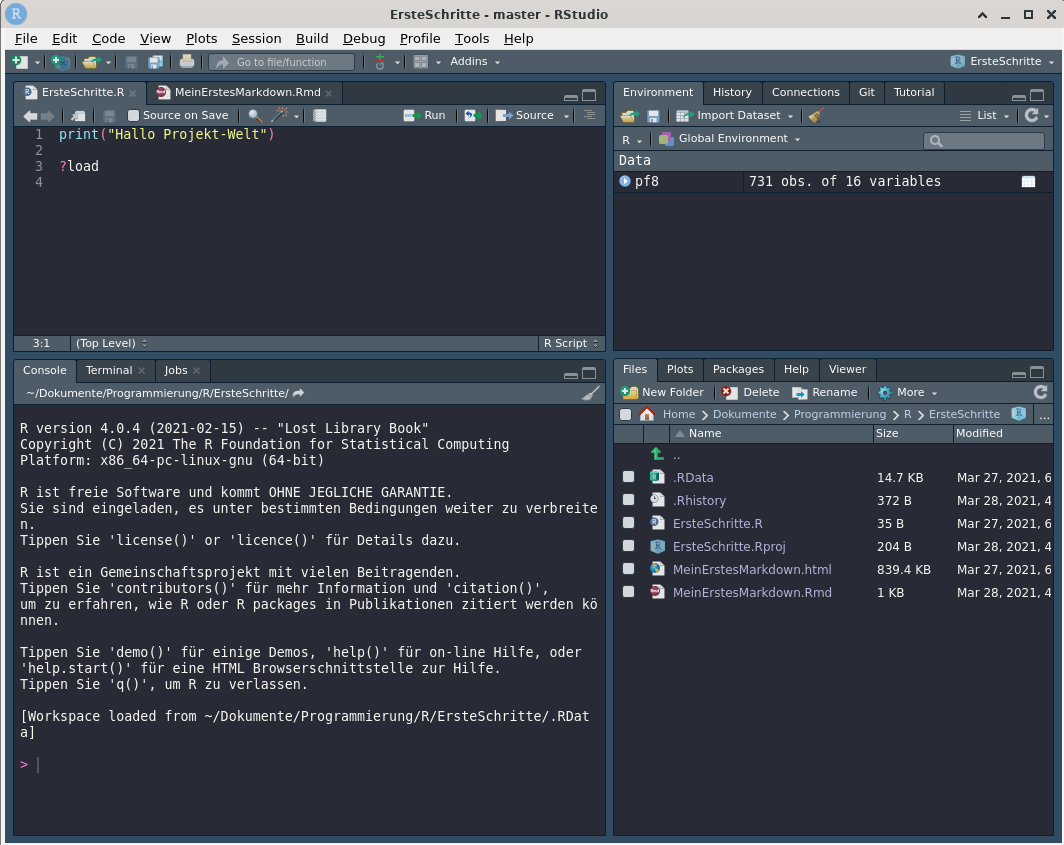Click the Open File folder icon
Viewport: 1064px width, 845px height.
click(x=90, y=62)
